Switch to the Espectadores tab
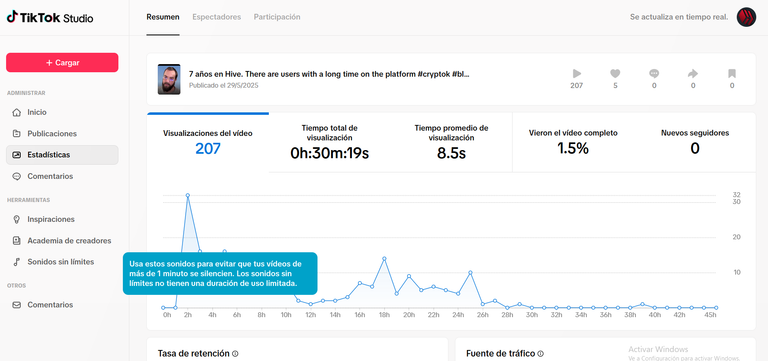Screen dimensions: 768x361 click(x=216, y=17)
